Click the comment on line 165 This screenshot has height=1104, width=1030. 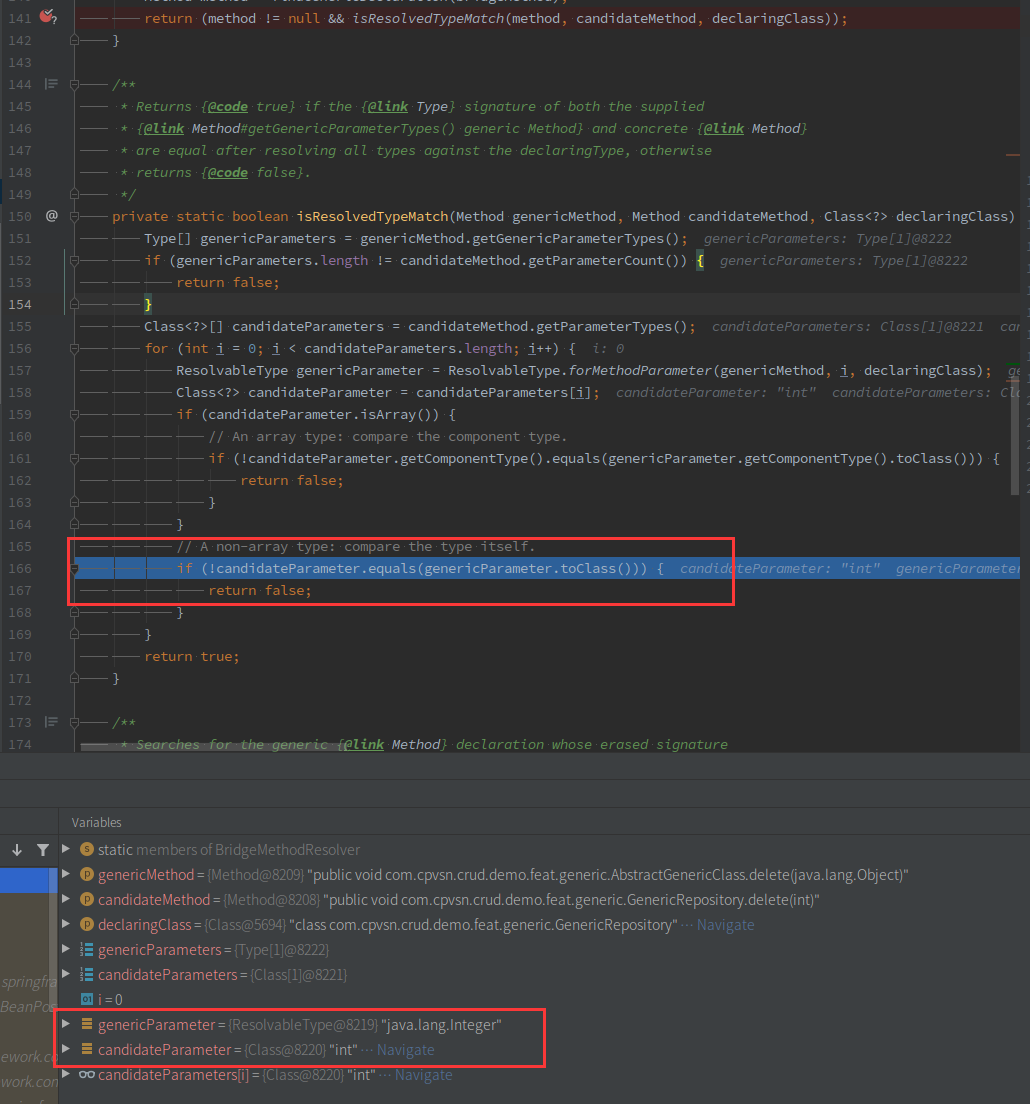356,546
